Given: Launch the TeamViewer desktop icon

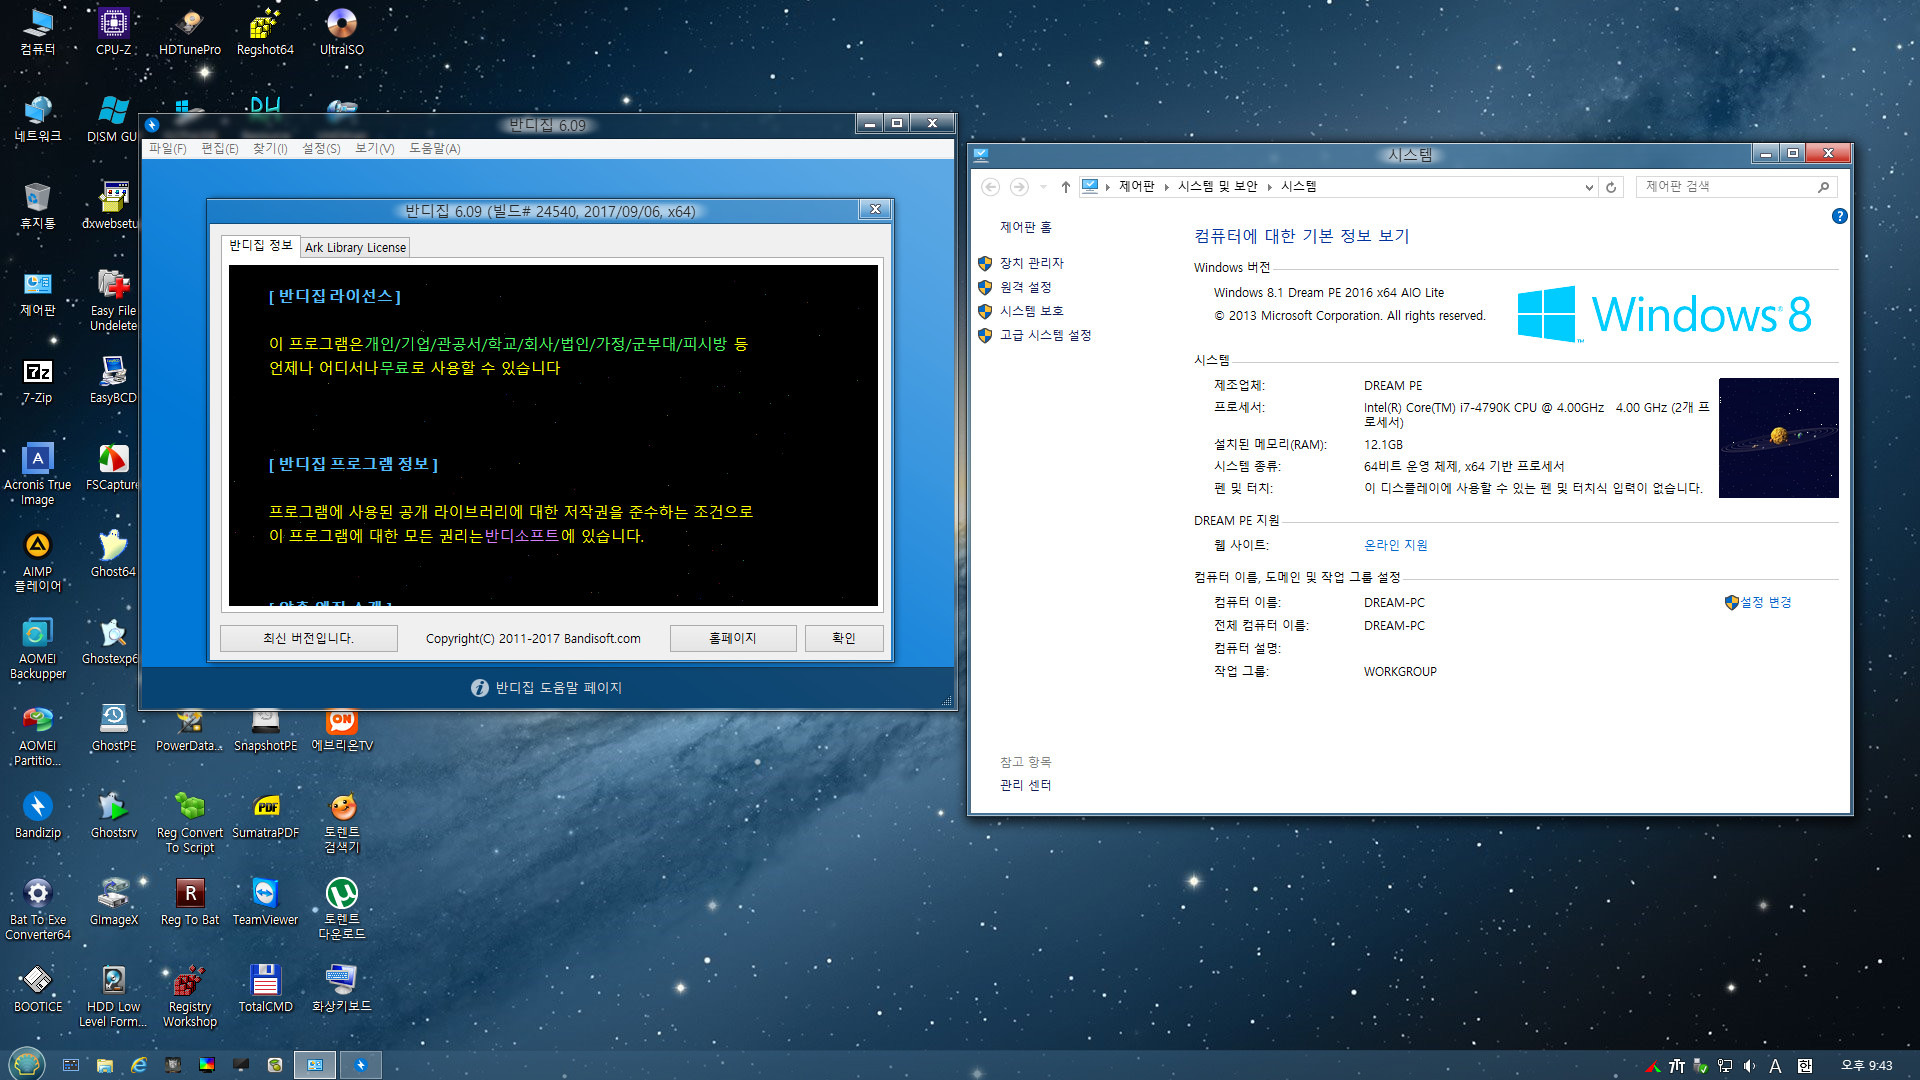Looking at the screenshot, I should click(x=265, y=902).
